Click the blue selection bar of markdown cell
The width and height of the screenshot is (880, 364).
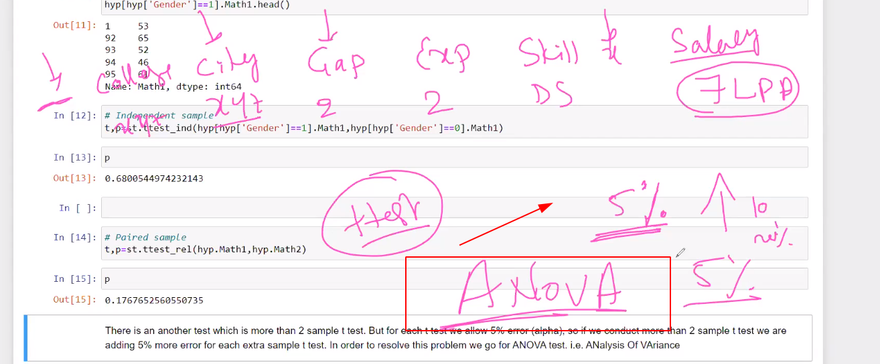(x=25, y=338)
